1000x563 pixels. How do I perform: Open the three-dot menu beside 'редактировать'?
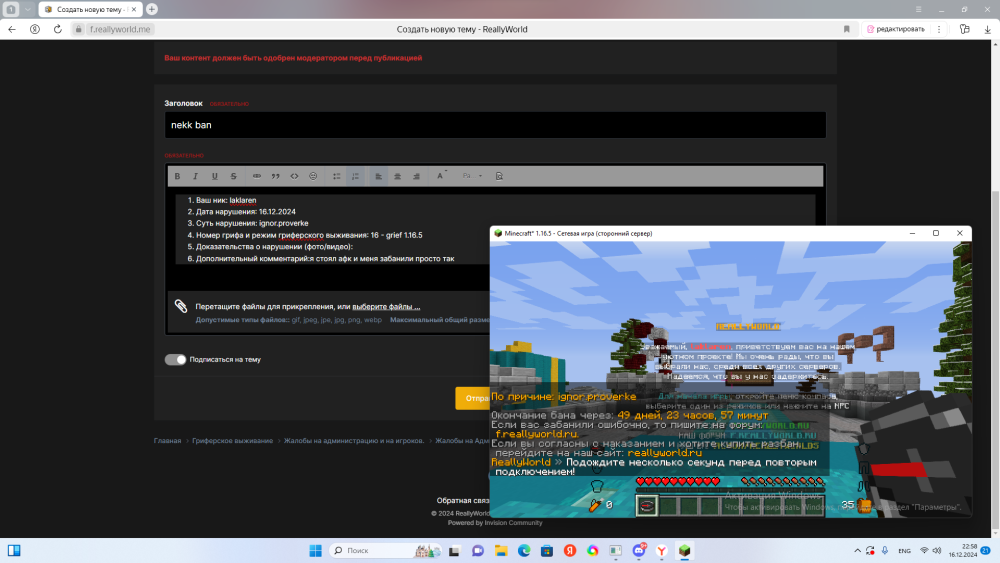[x=939, y=29]
